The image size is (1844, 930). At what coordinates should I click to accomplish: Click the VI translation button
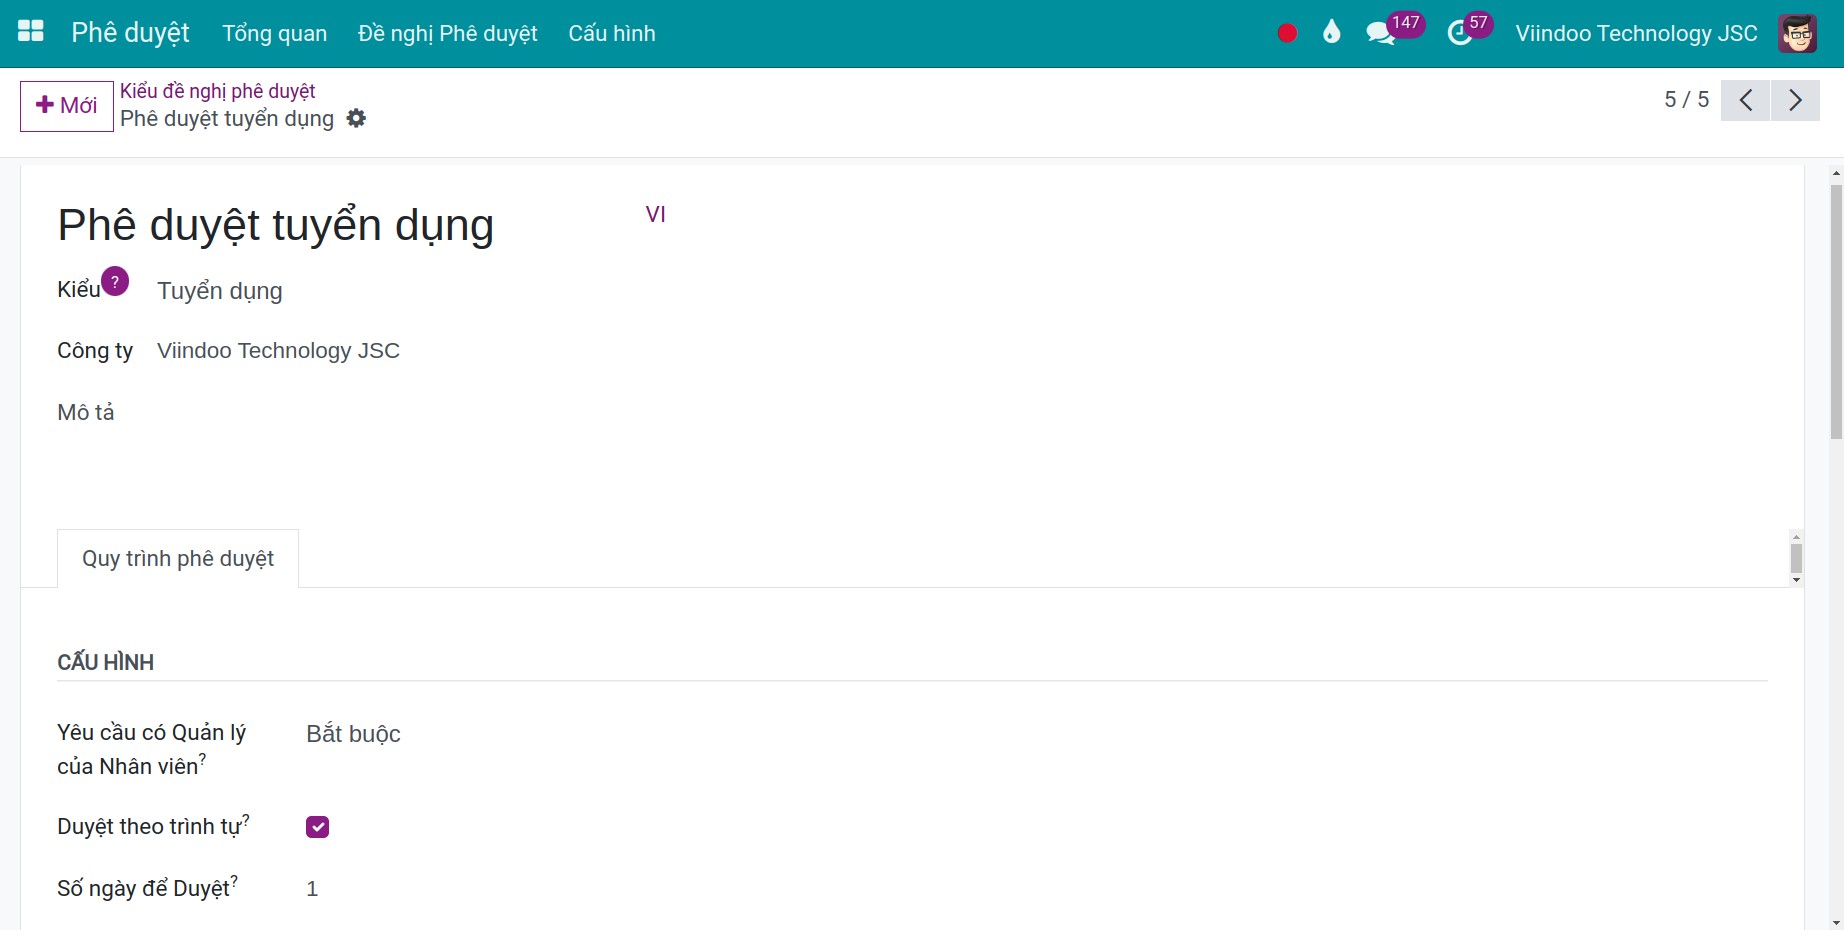tap(655, 214)
